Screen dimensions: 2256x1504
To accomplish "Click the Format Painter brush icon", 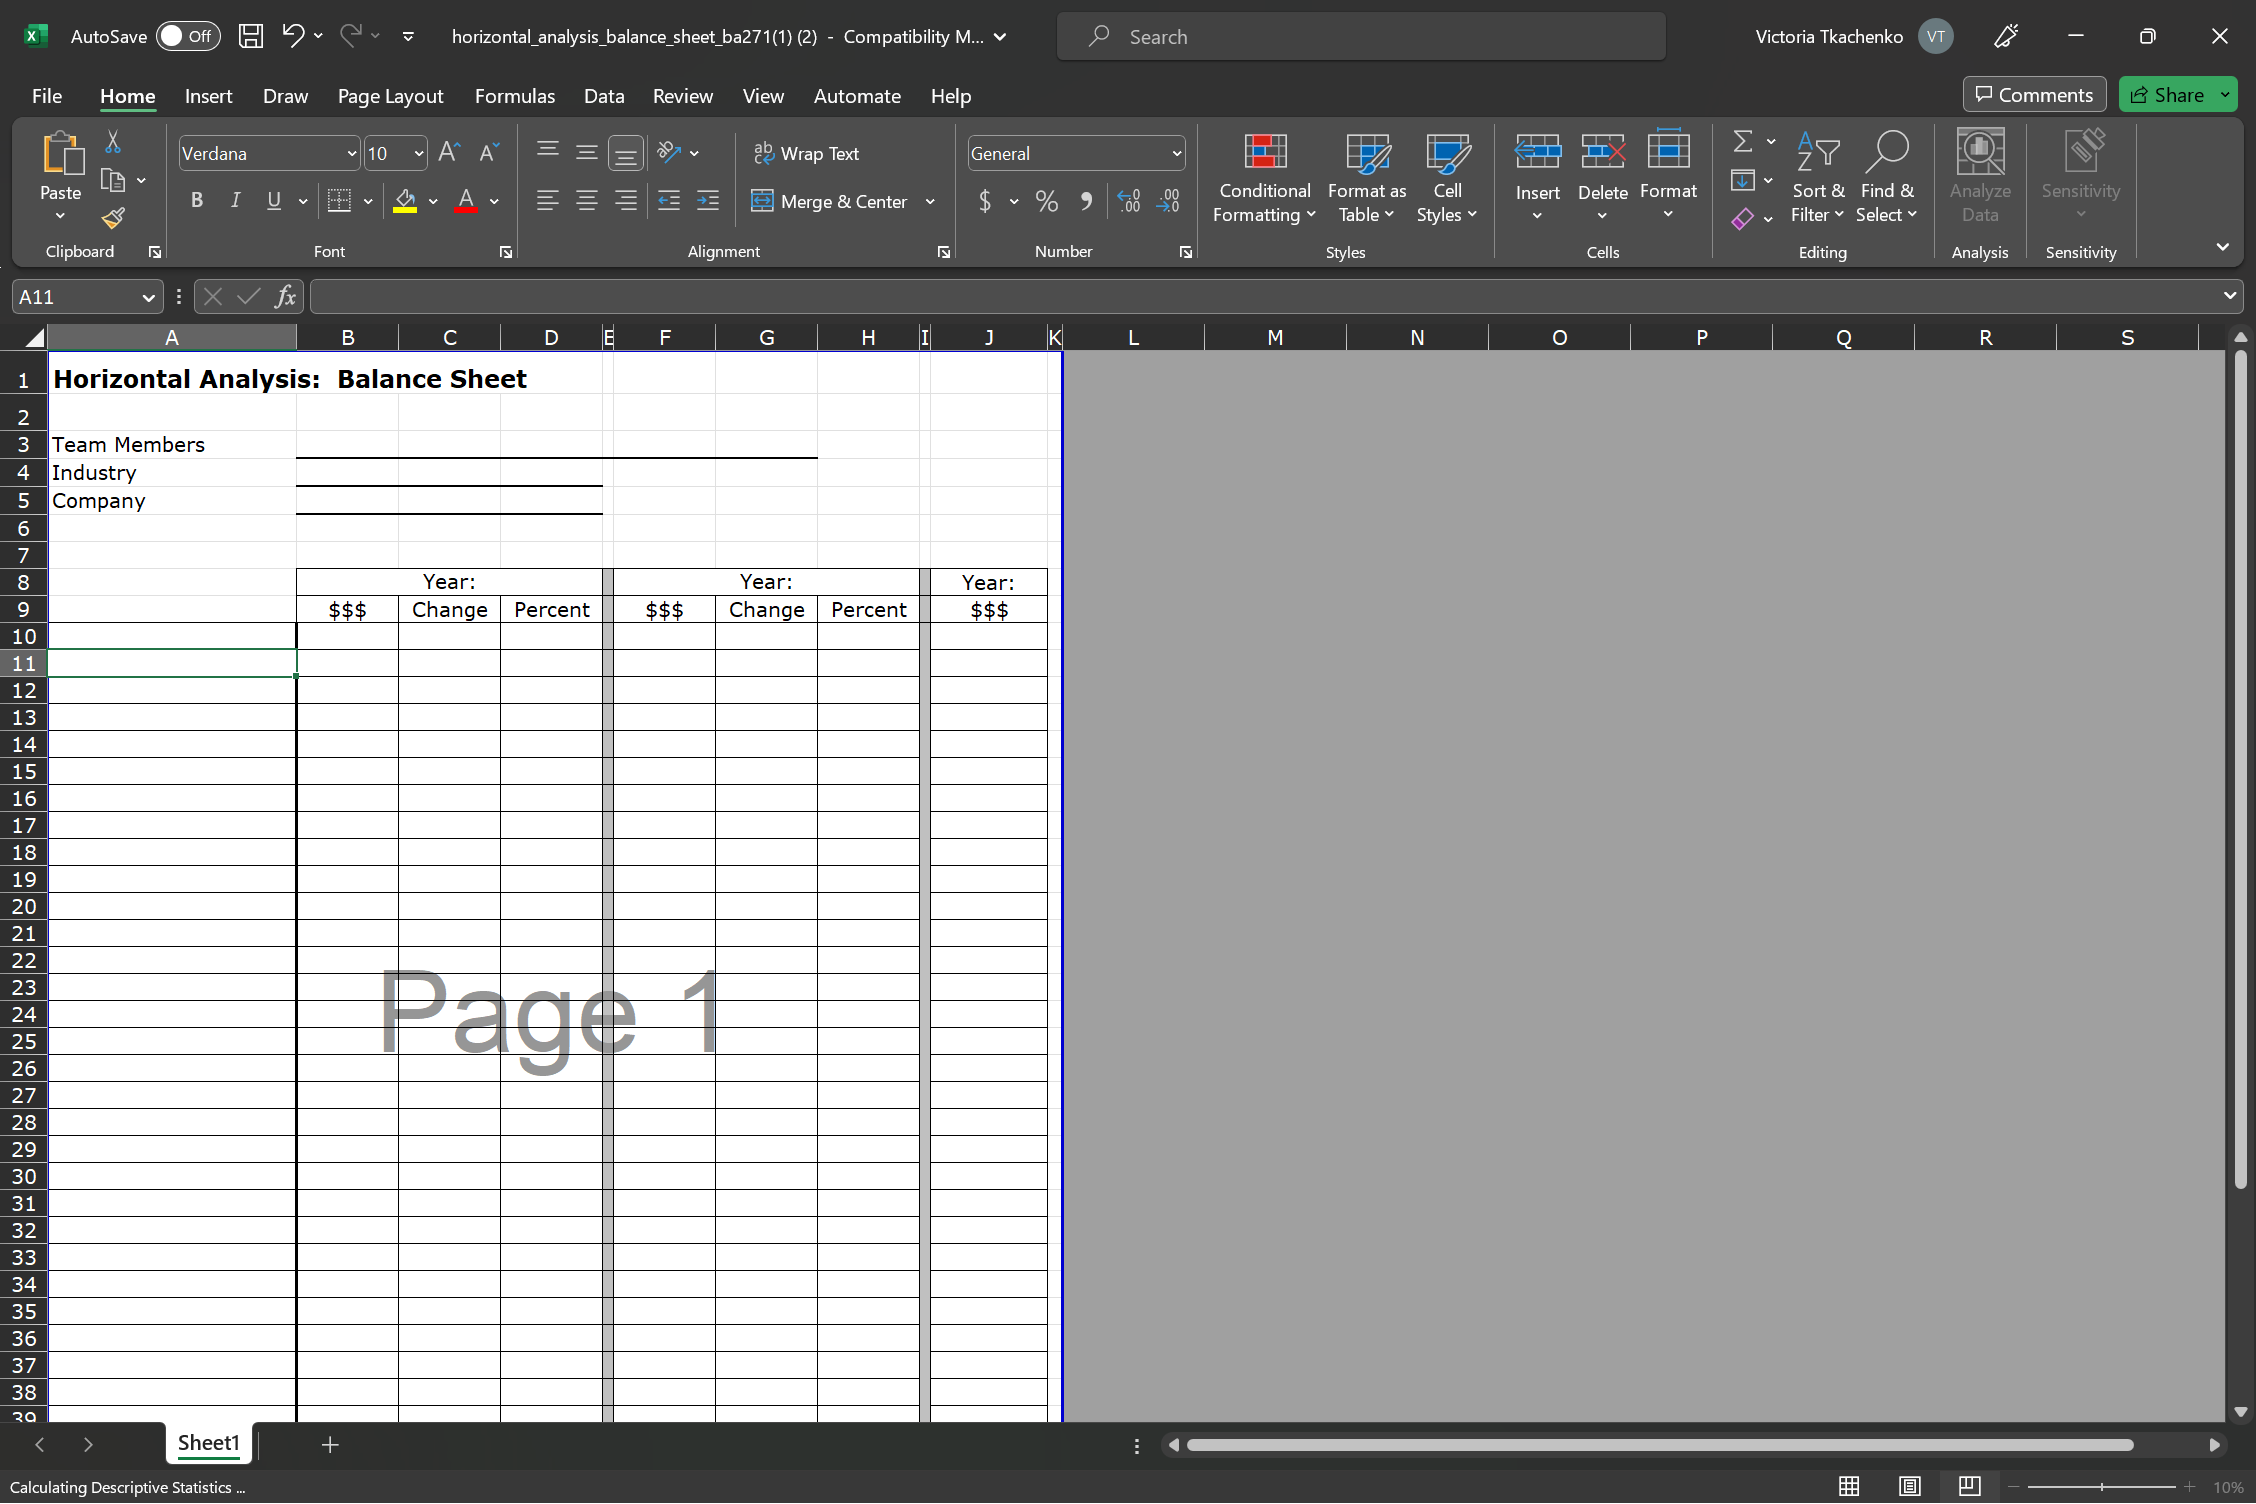I will 113,218.
